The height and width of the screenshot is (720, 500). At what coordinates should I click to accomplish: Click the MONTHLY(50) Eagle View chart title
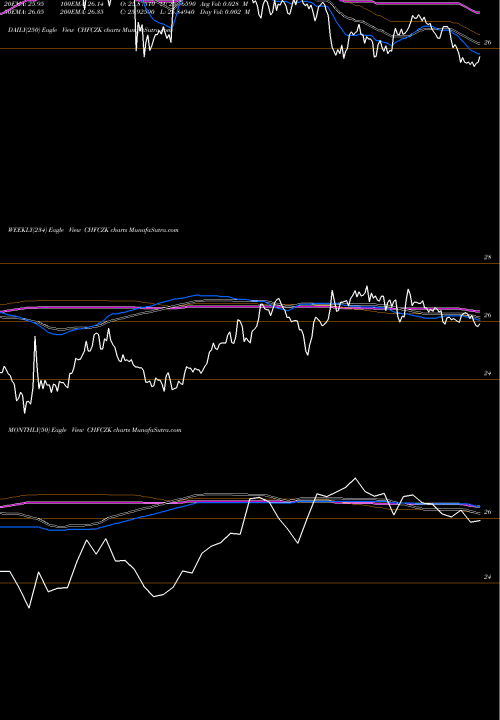click(x=95, y=430)
